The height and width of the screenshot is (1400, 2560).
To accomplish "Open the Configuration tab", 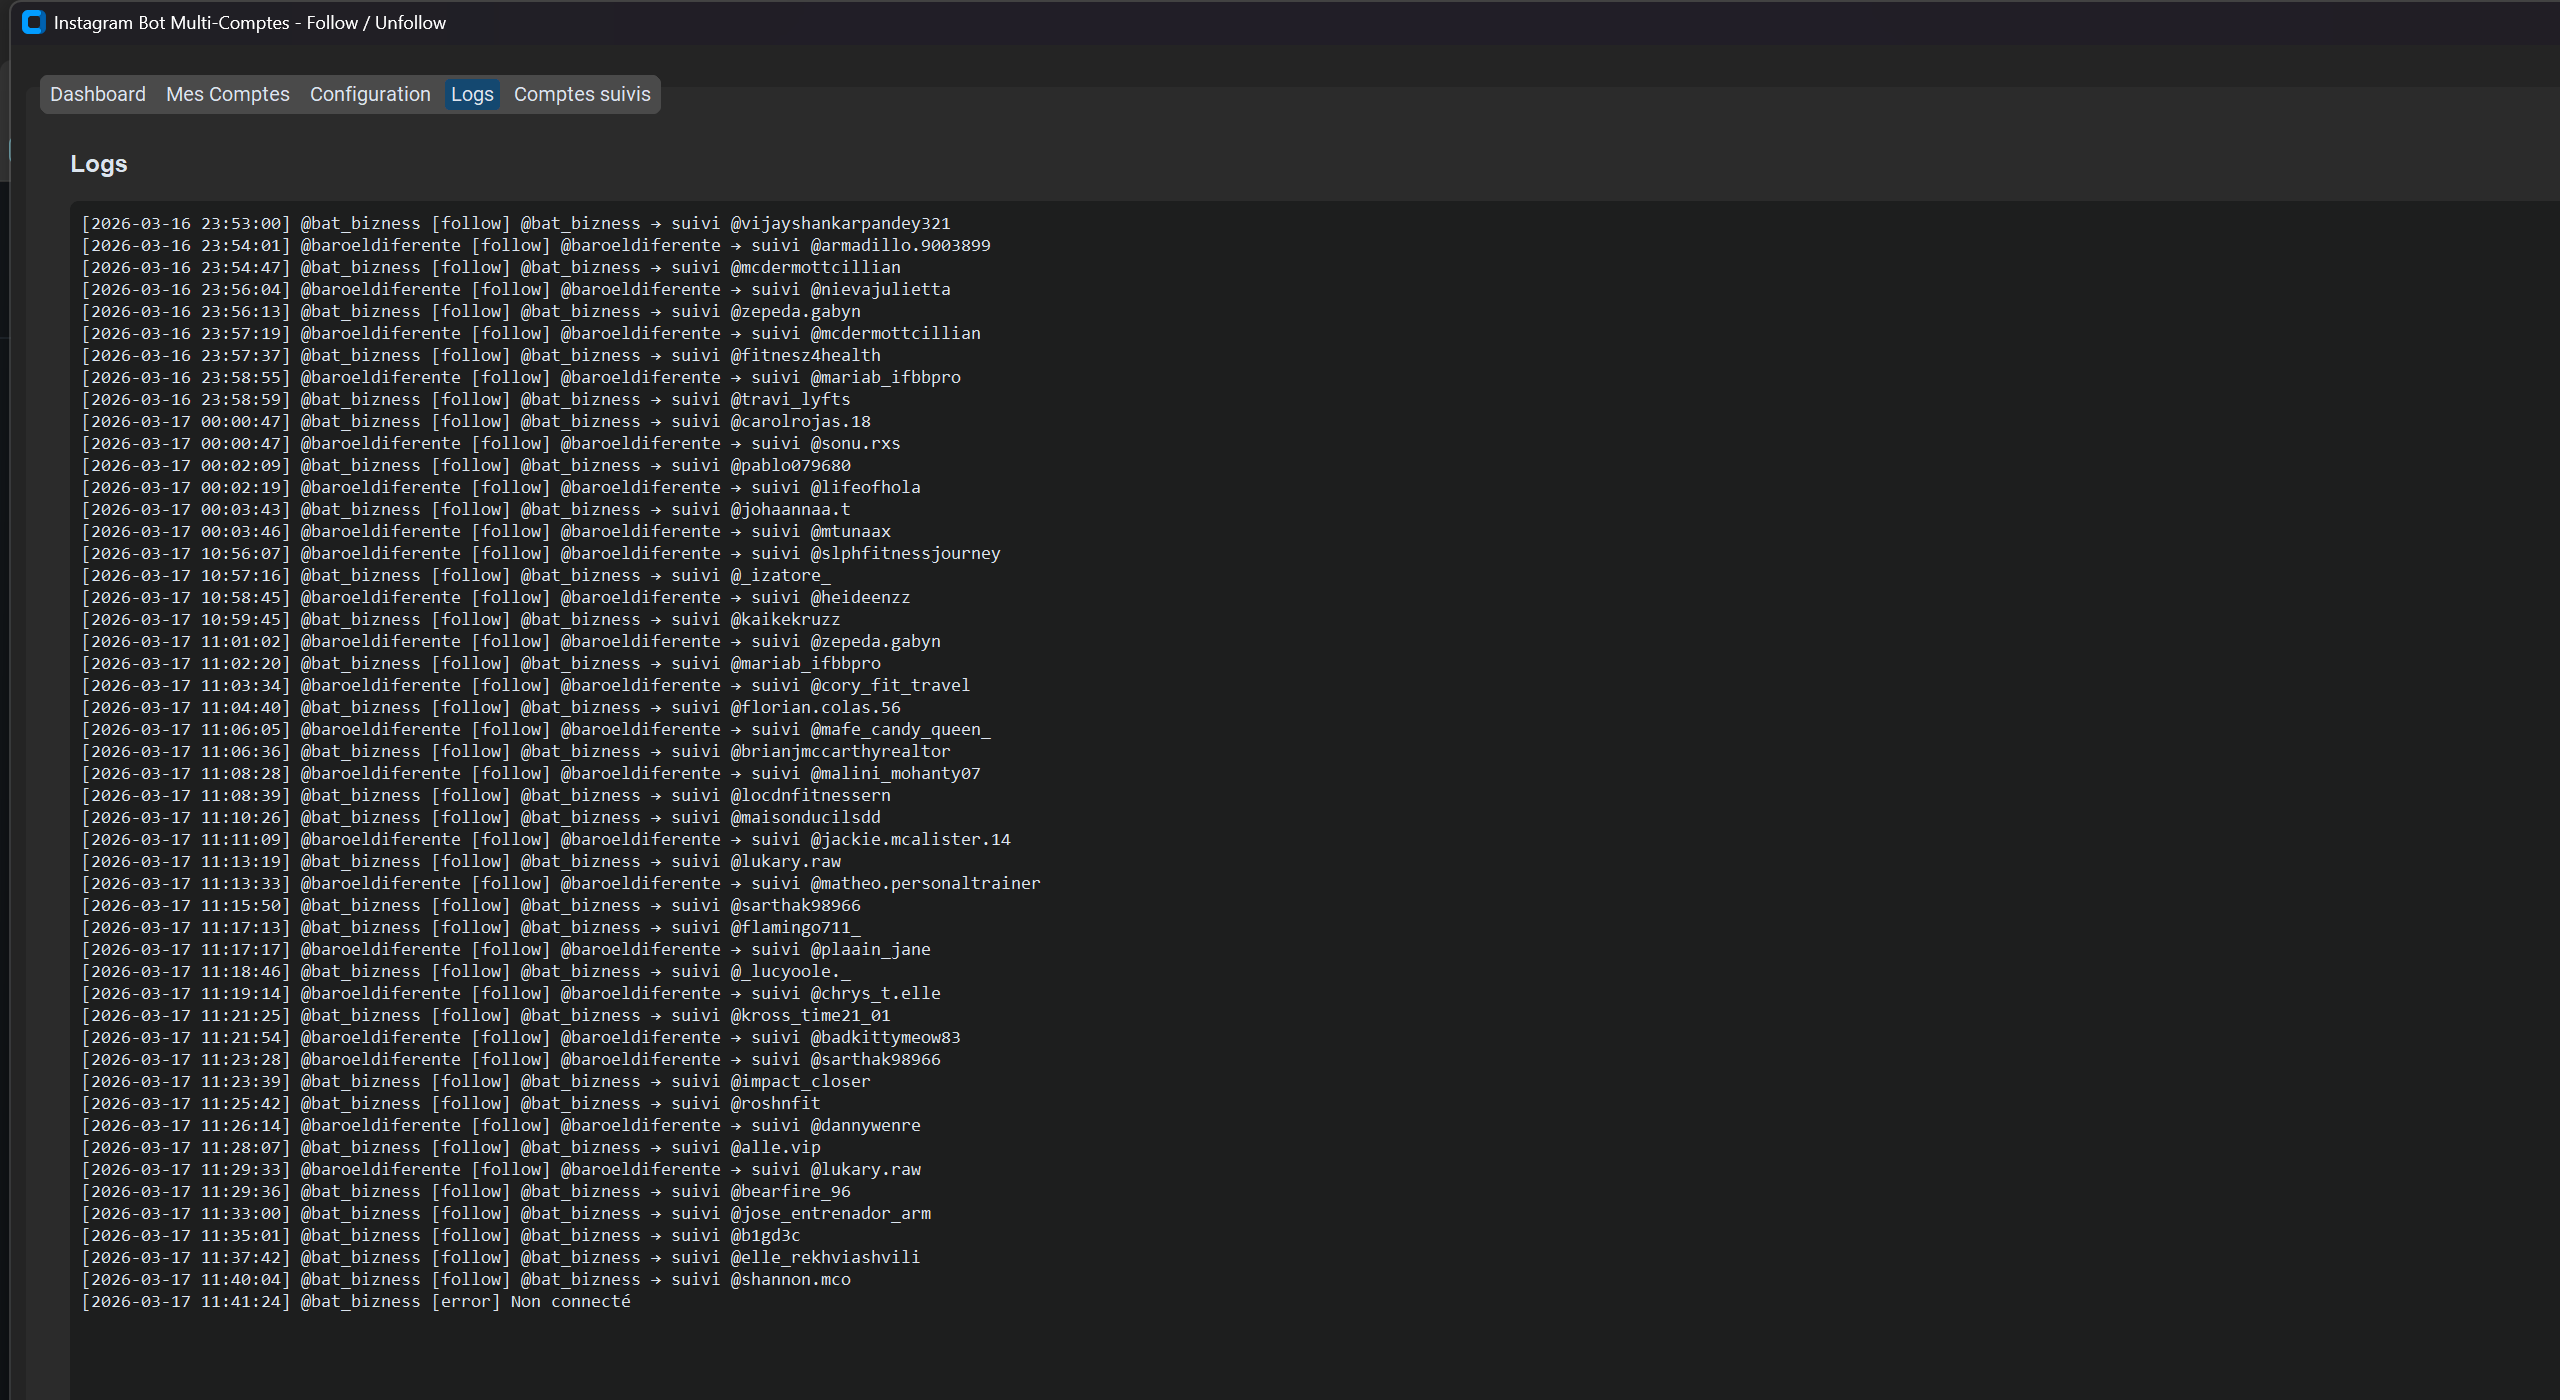I will pos(370,94).
